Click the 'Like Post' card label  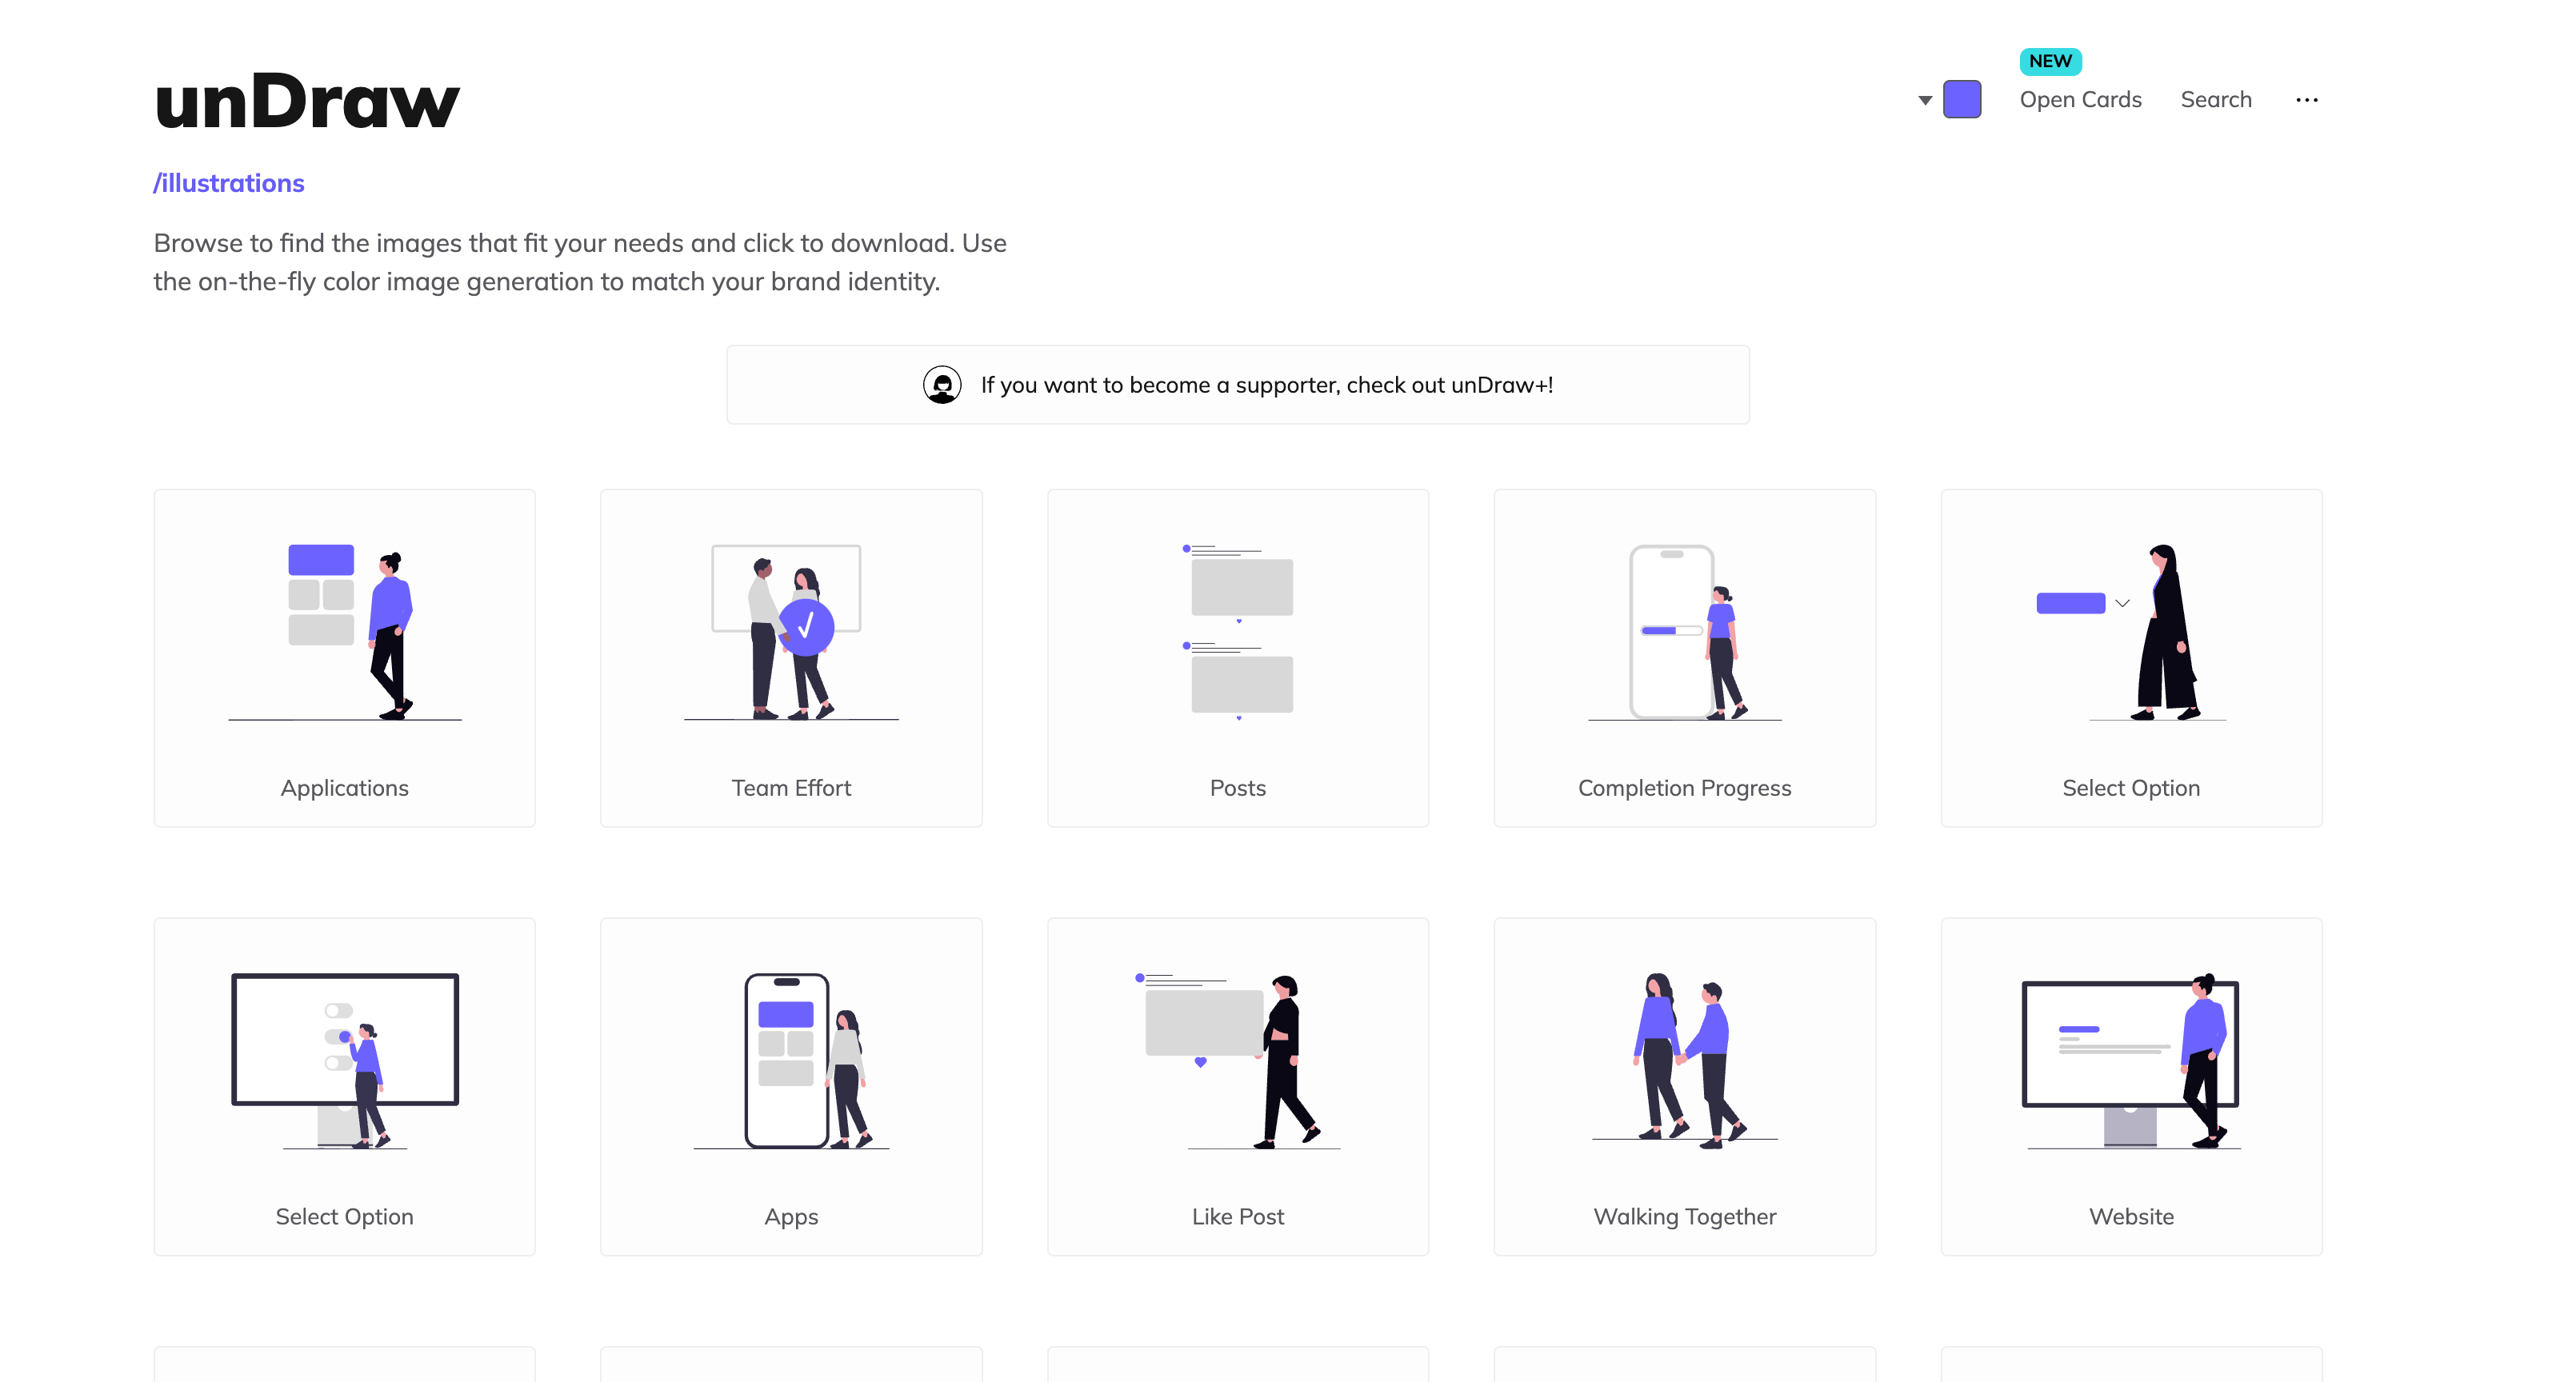click(x=1238, y=1217)
